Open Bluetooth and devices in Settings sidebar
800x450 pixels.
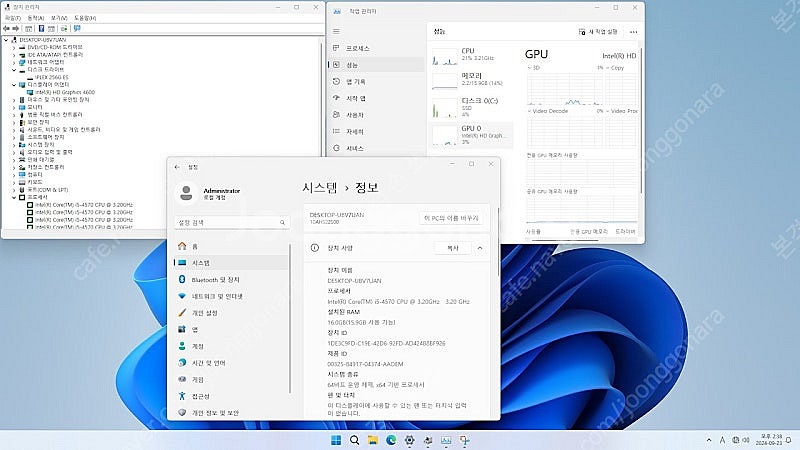tap(232, 280)
